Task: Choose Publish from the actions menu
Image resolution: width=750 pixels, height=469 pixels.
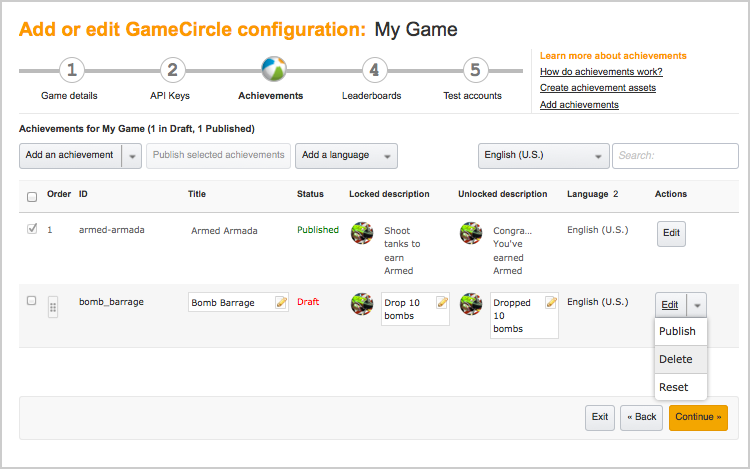Action: 678,332
